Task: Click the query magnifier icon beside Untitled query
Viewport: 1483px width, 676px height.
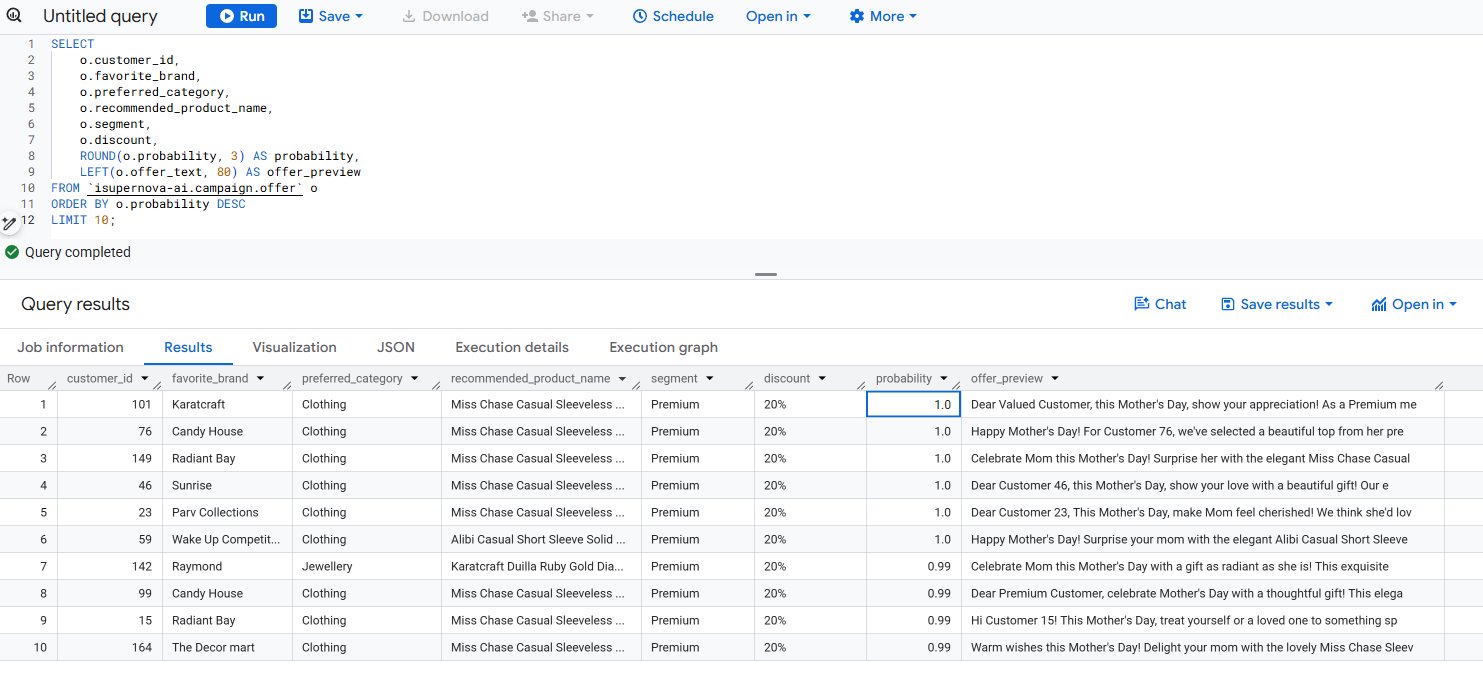Action: pos(14,16)
